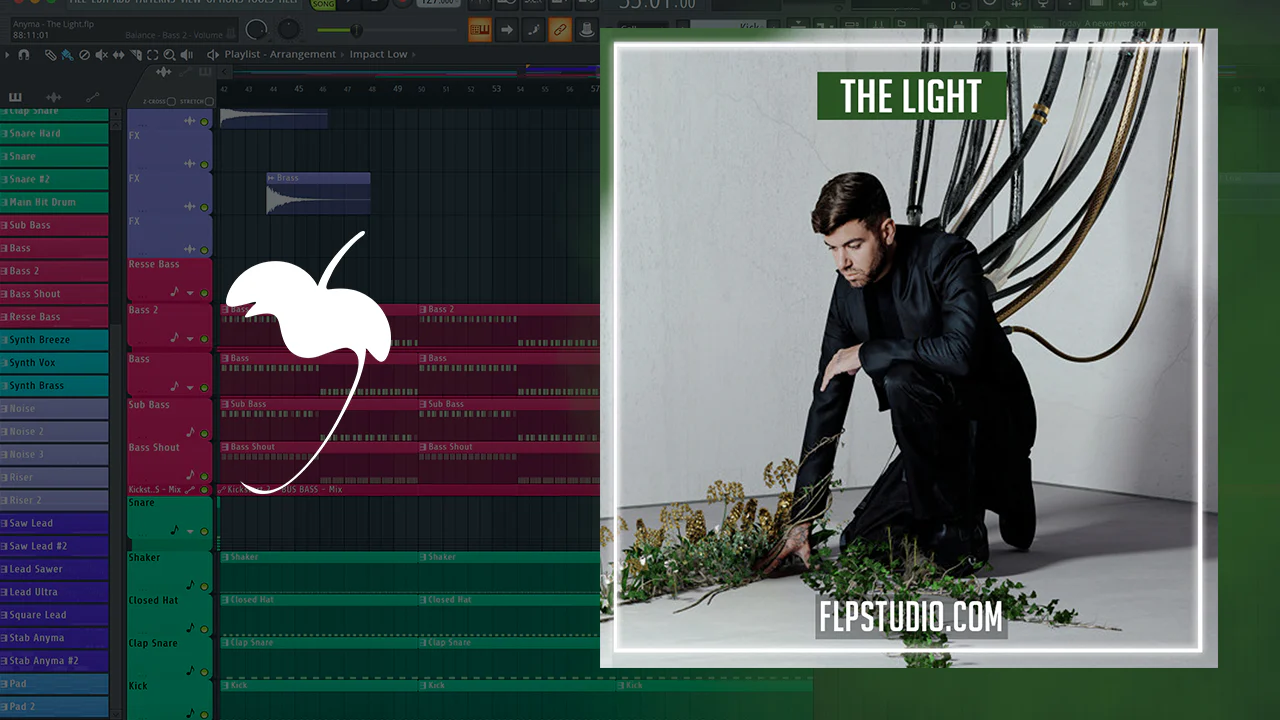Select the Slice tool
This screenshot has width=1280, height=720.
(x=135, y=55)
